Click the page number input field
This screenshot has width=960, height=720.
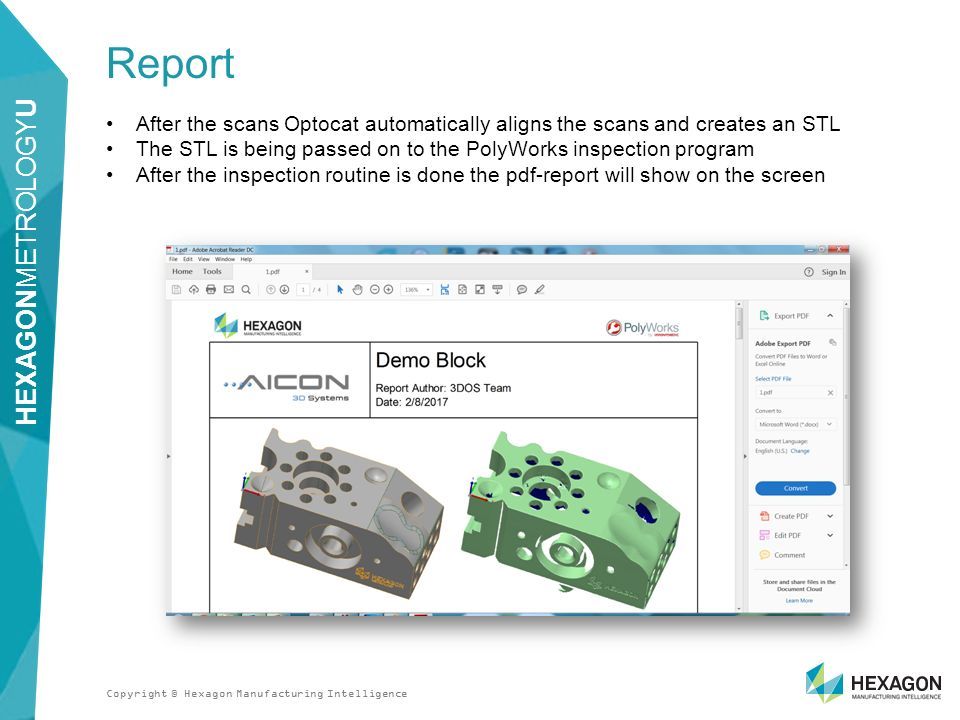302,290
